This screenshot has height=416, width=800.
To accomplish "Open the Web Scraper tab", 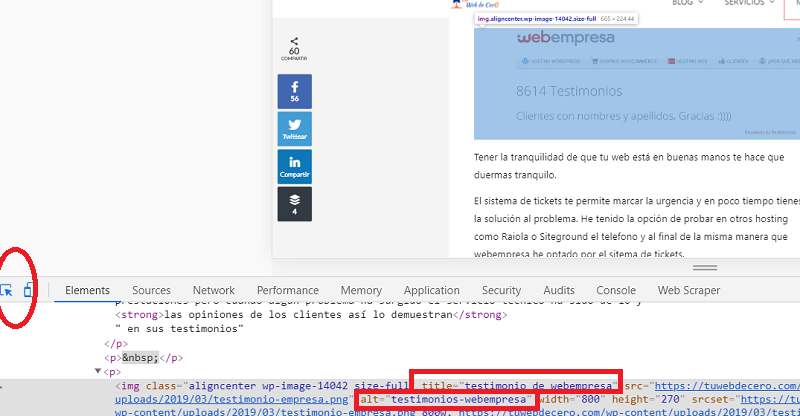I will click(x=688, y=290).
